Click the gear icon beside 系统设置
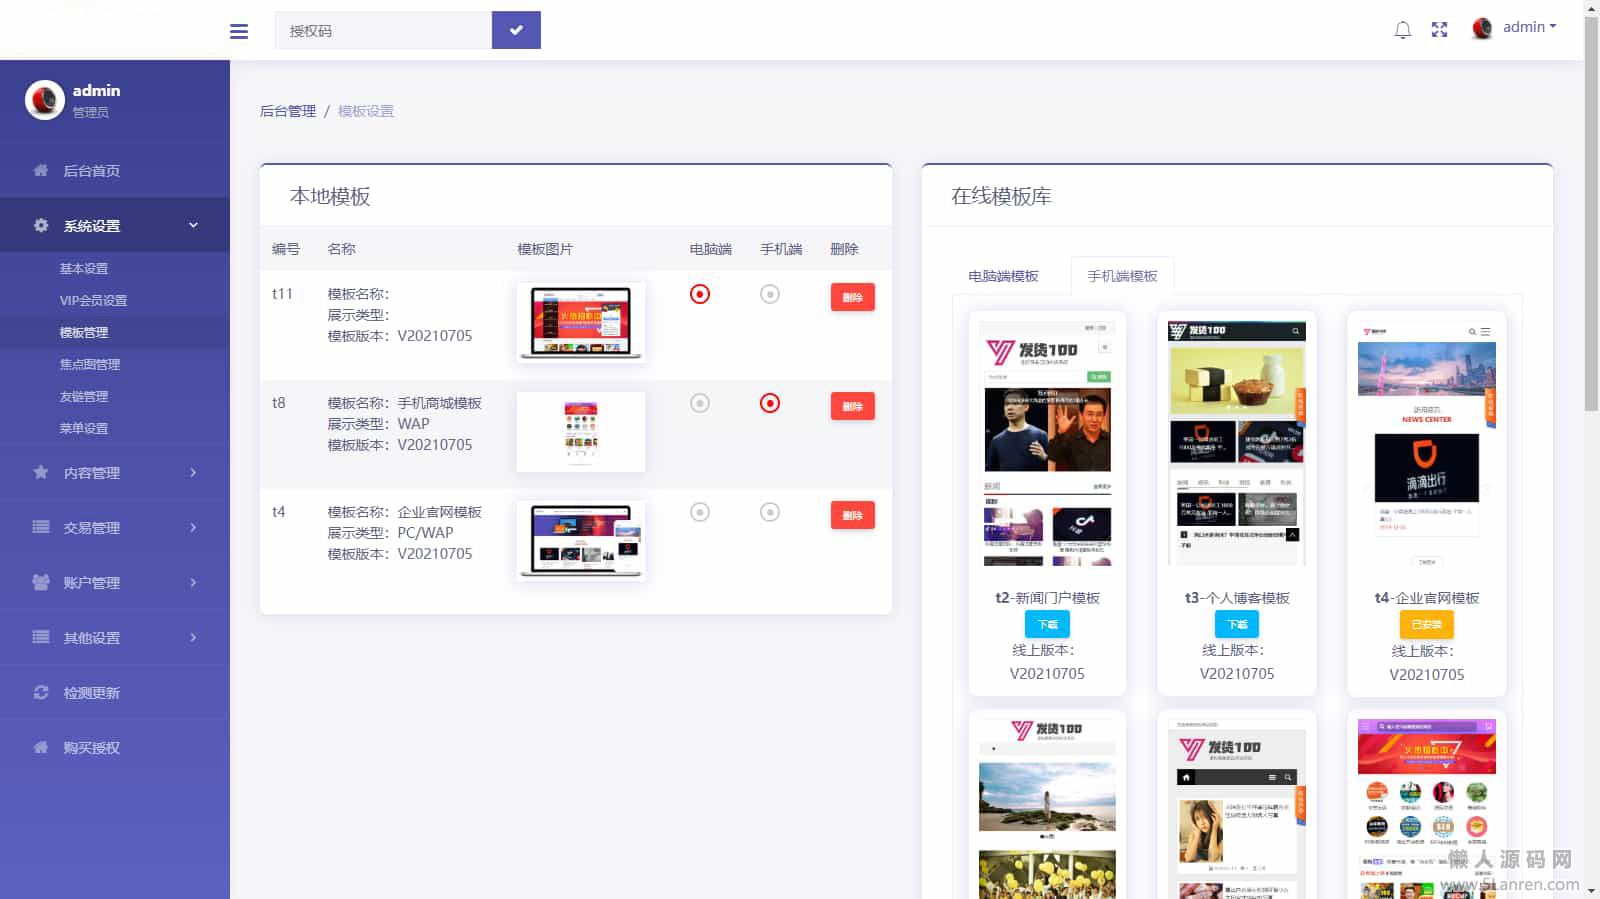Image resolution: width=1600 pixels, height=899 pixels. coord(41,225)
